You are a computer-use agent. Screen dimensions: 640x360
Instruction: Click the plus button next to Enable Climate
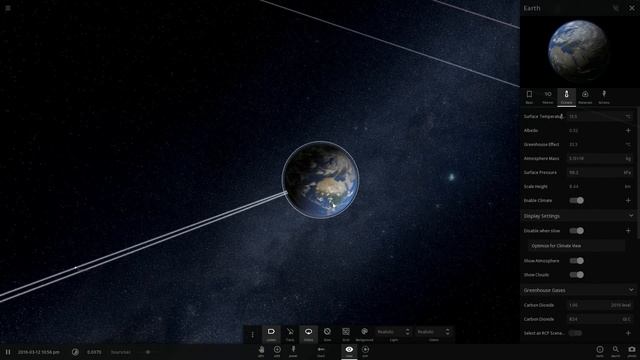coord(628,200)
